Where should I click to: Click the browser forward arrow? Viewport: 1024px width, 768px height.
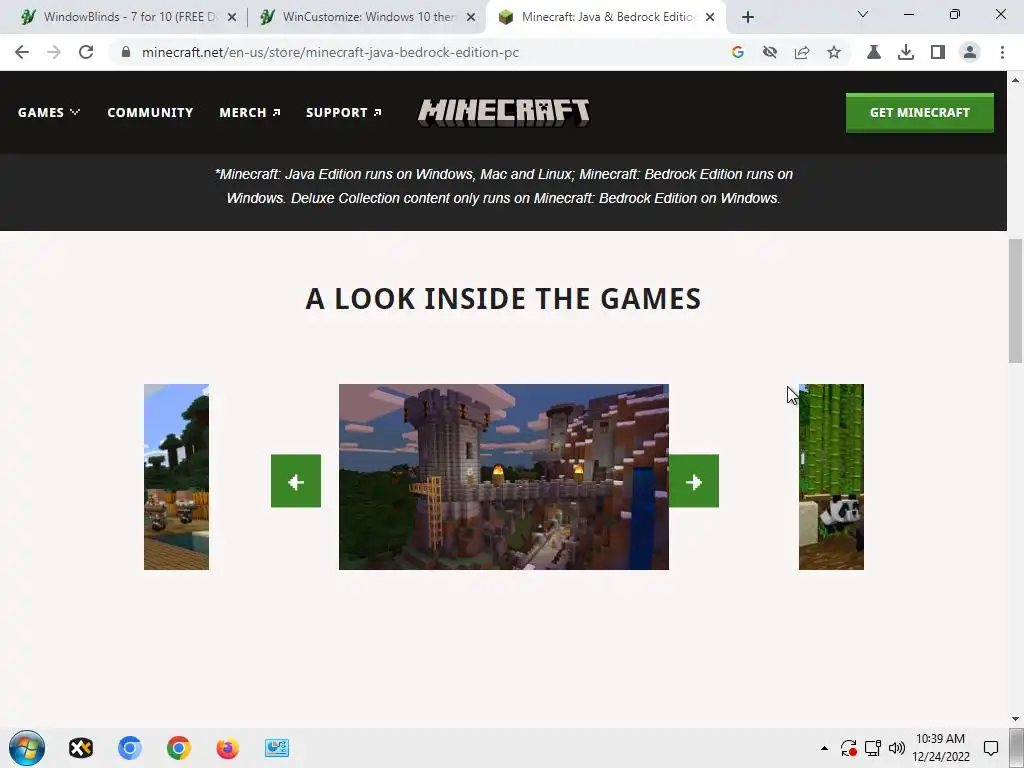click(54, 52)
